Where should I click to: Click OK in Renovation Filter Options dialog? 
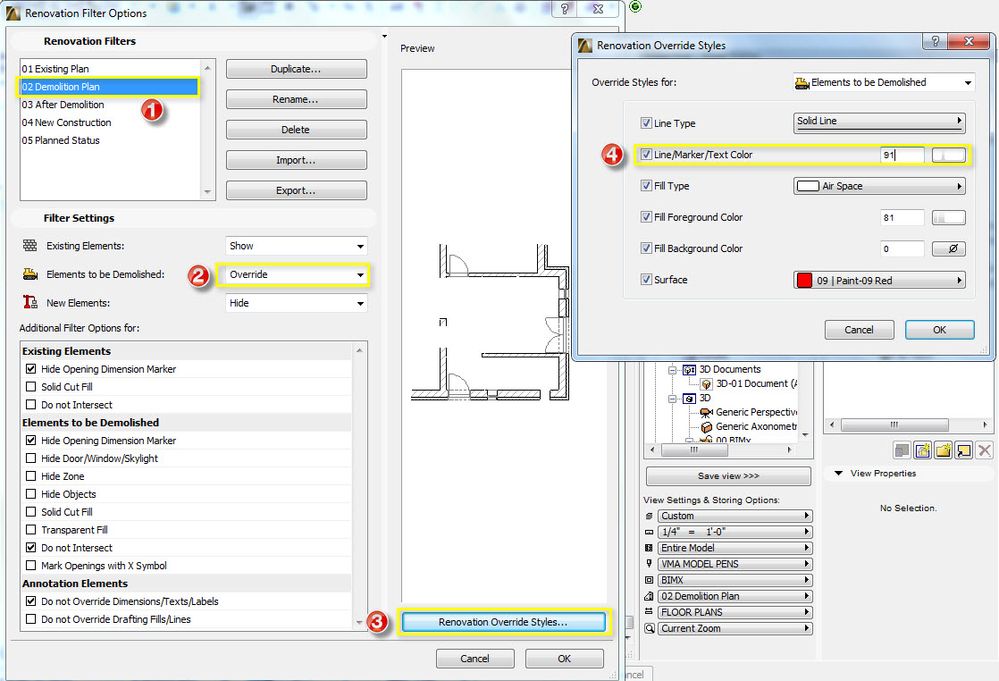click(x=564, y=659)
